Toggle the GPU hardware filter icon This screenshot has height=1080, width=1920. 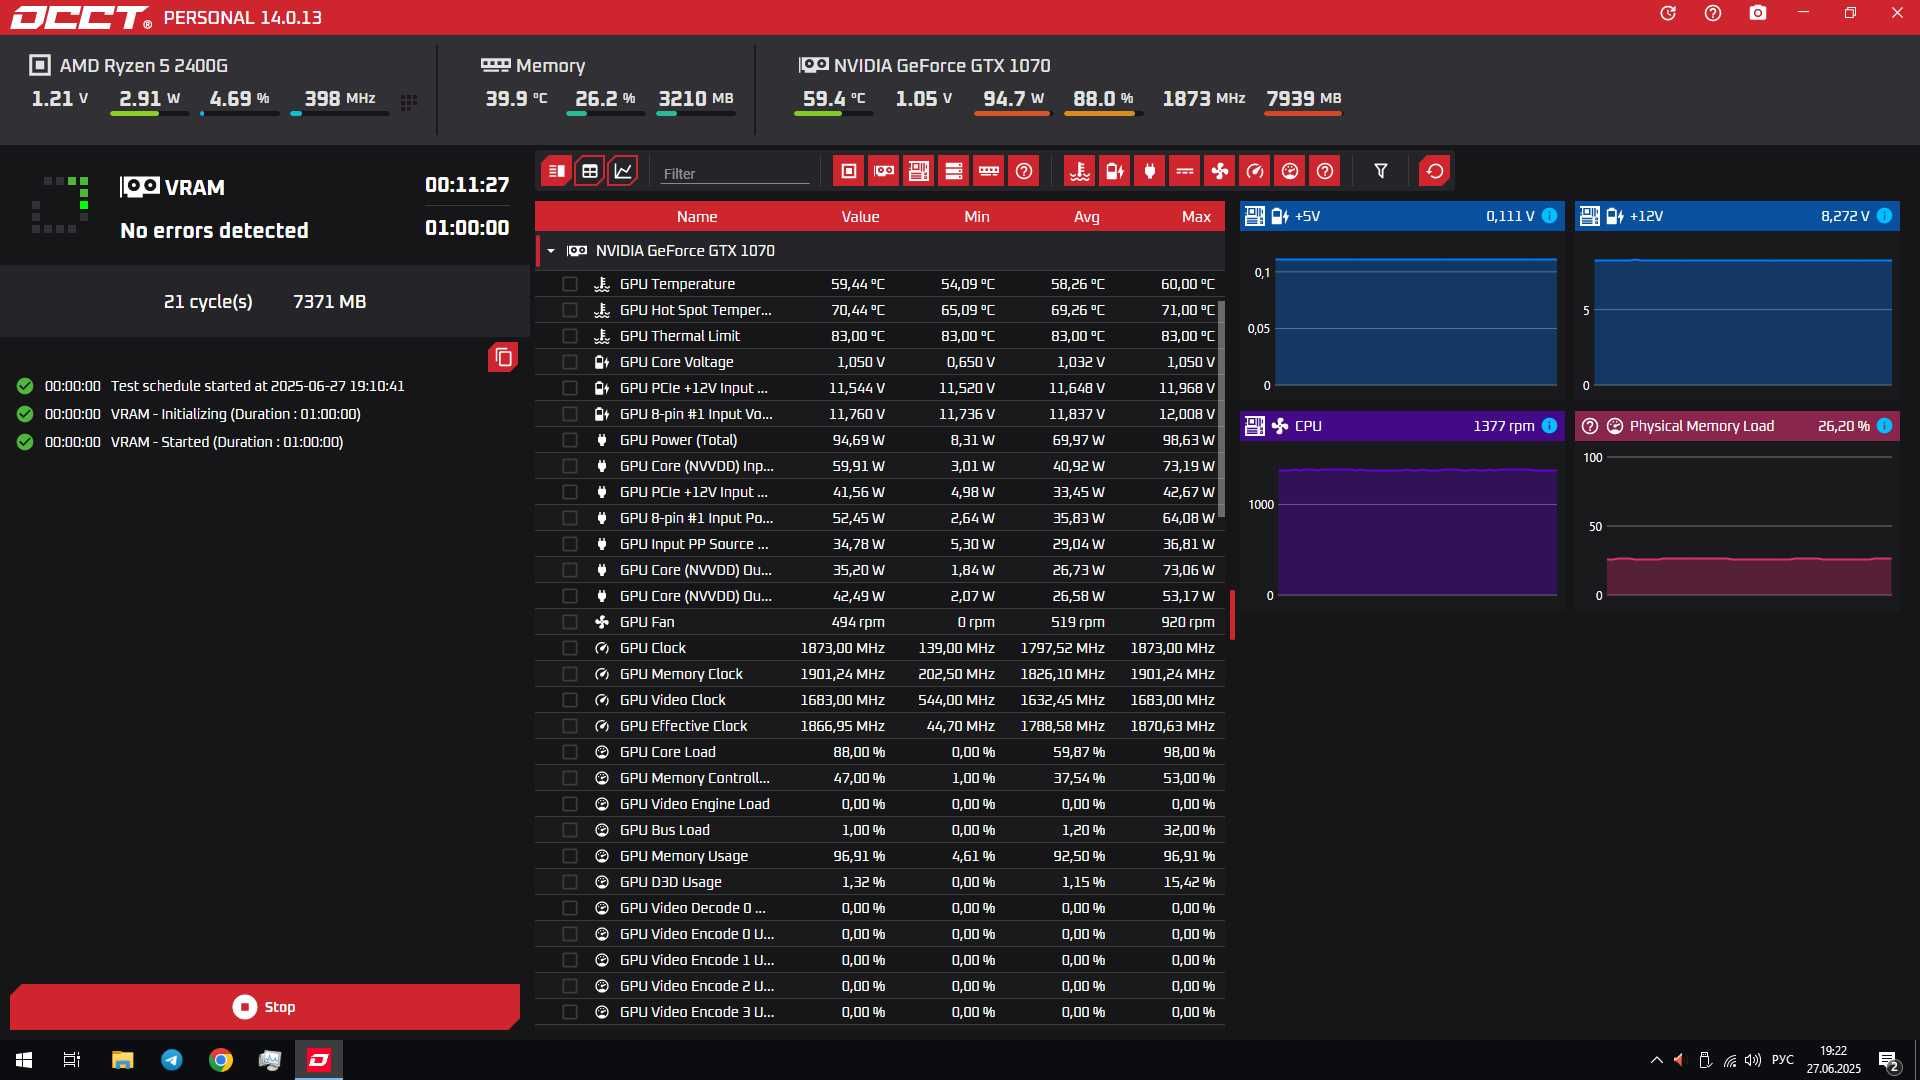tap(884, 171)
